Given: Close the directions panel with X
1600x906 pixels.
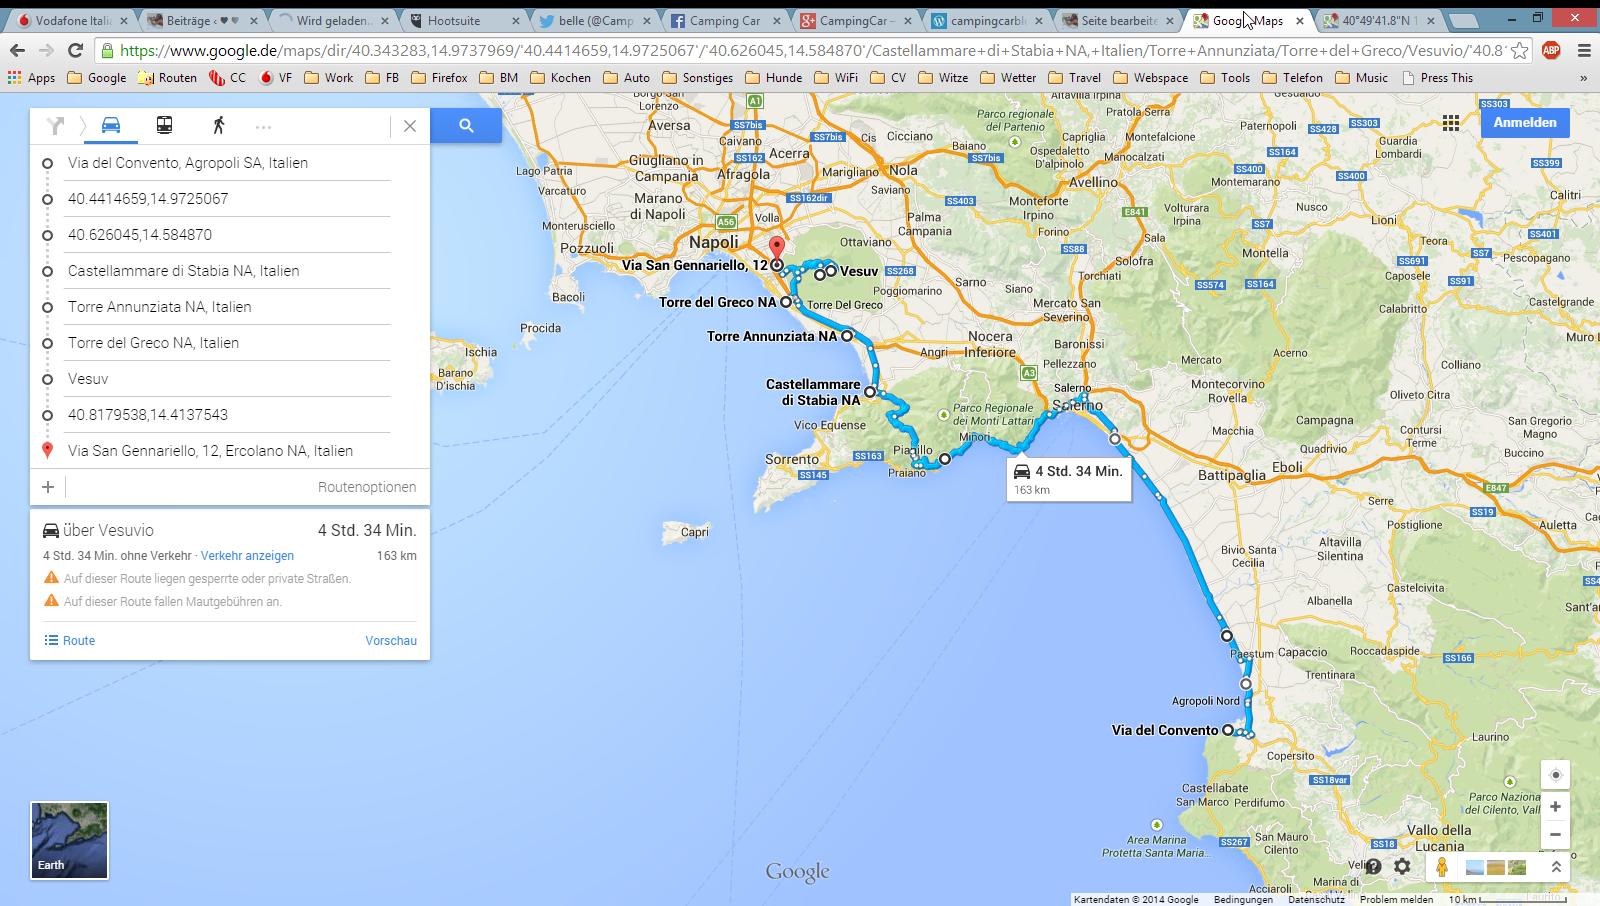Looking at the screenshot, I should pos(410,125).
